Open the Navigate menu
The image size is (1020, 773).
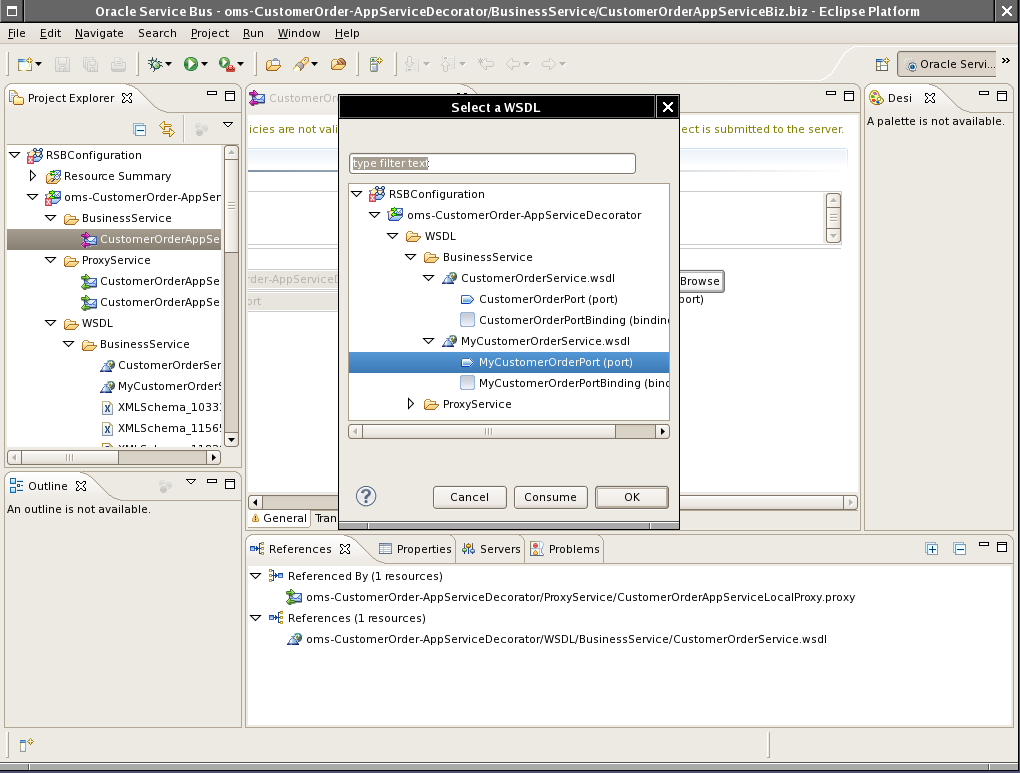(99, 33)
